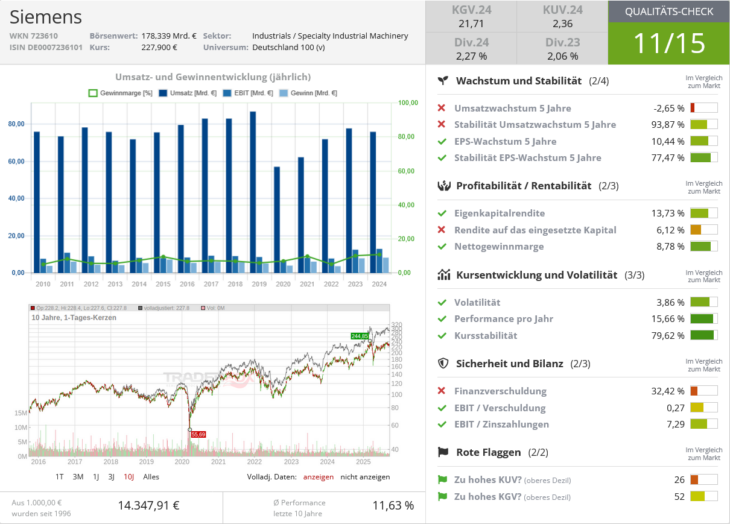The height and width of the screenshot is (524, 730).
Task: Click market comparison bar for Zu hohes KGV
Action: coord(703,497)
